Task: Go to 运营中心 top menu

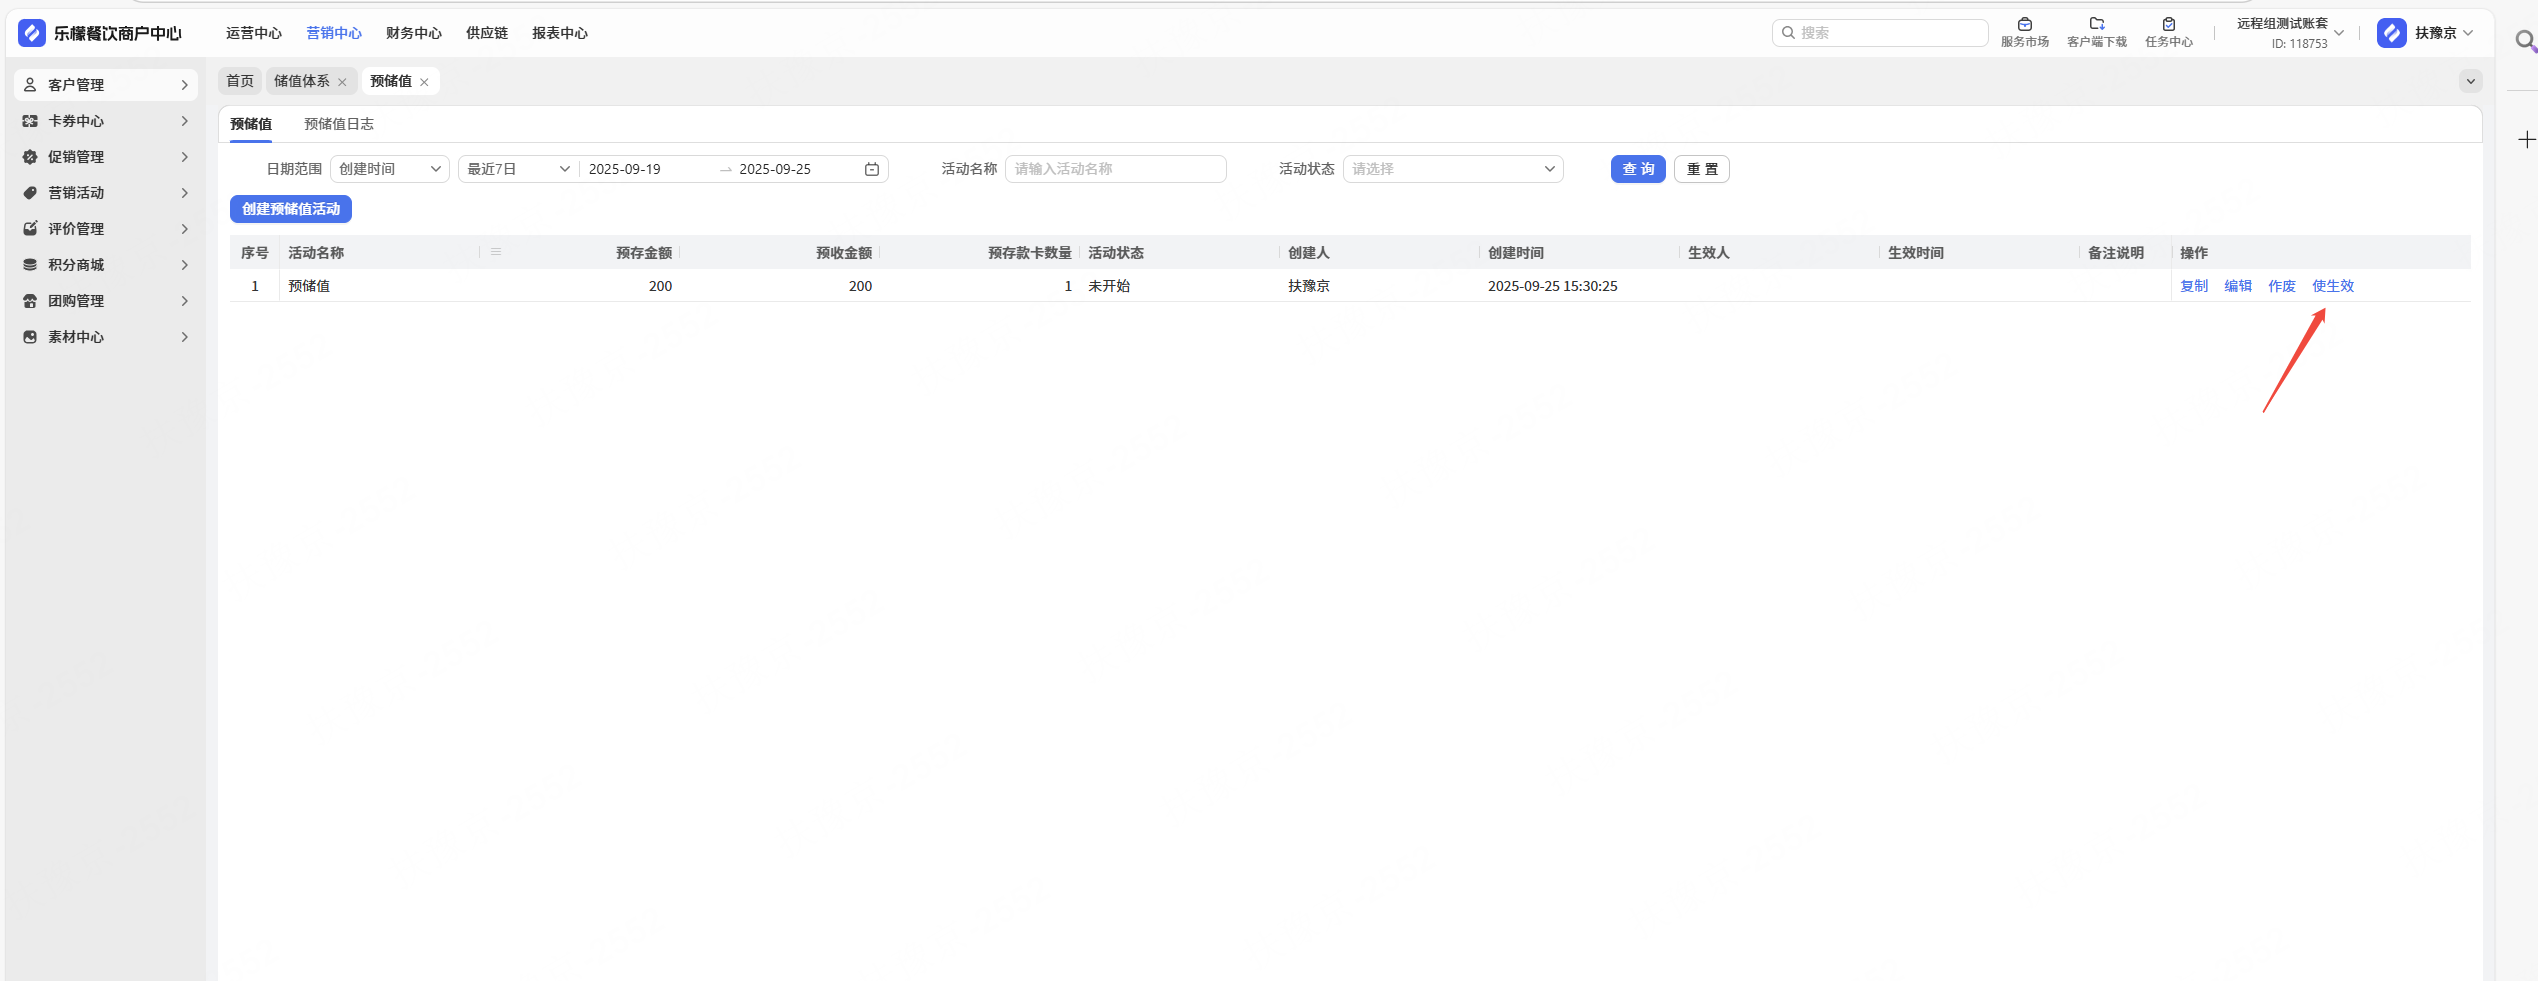Action: (x=254, y=33)
